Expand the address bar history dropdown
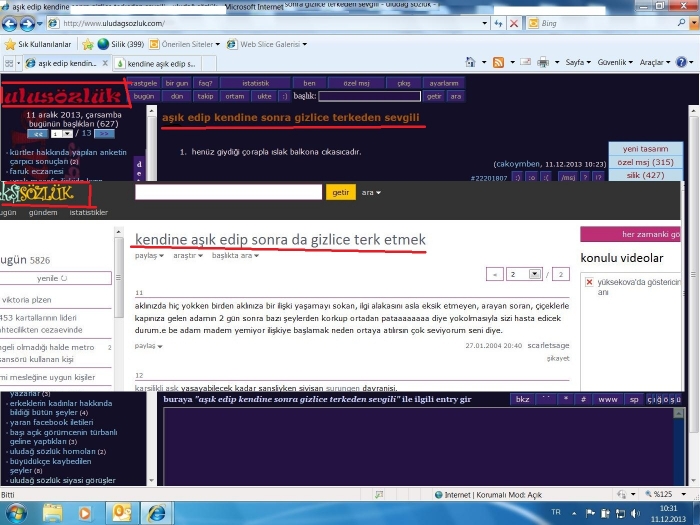This screenshot has height=525, width=700. pos(484,23)
